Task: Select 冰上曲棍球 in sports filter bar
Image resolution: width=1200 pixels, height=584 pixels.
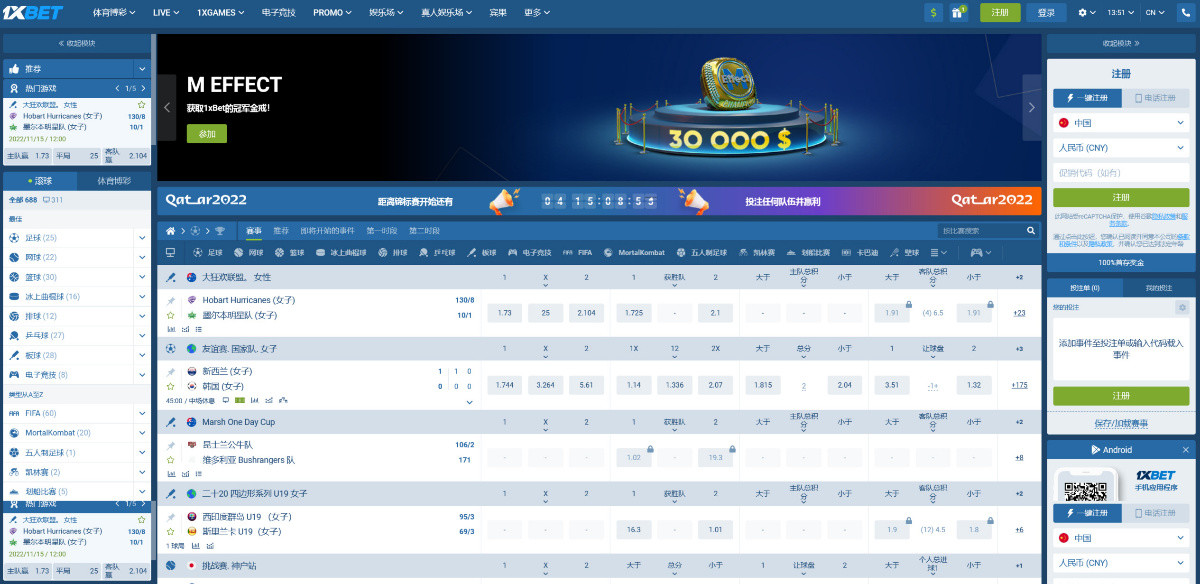Action: pos(342,253)
